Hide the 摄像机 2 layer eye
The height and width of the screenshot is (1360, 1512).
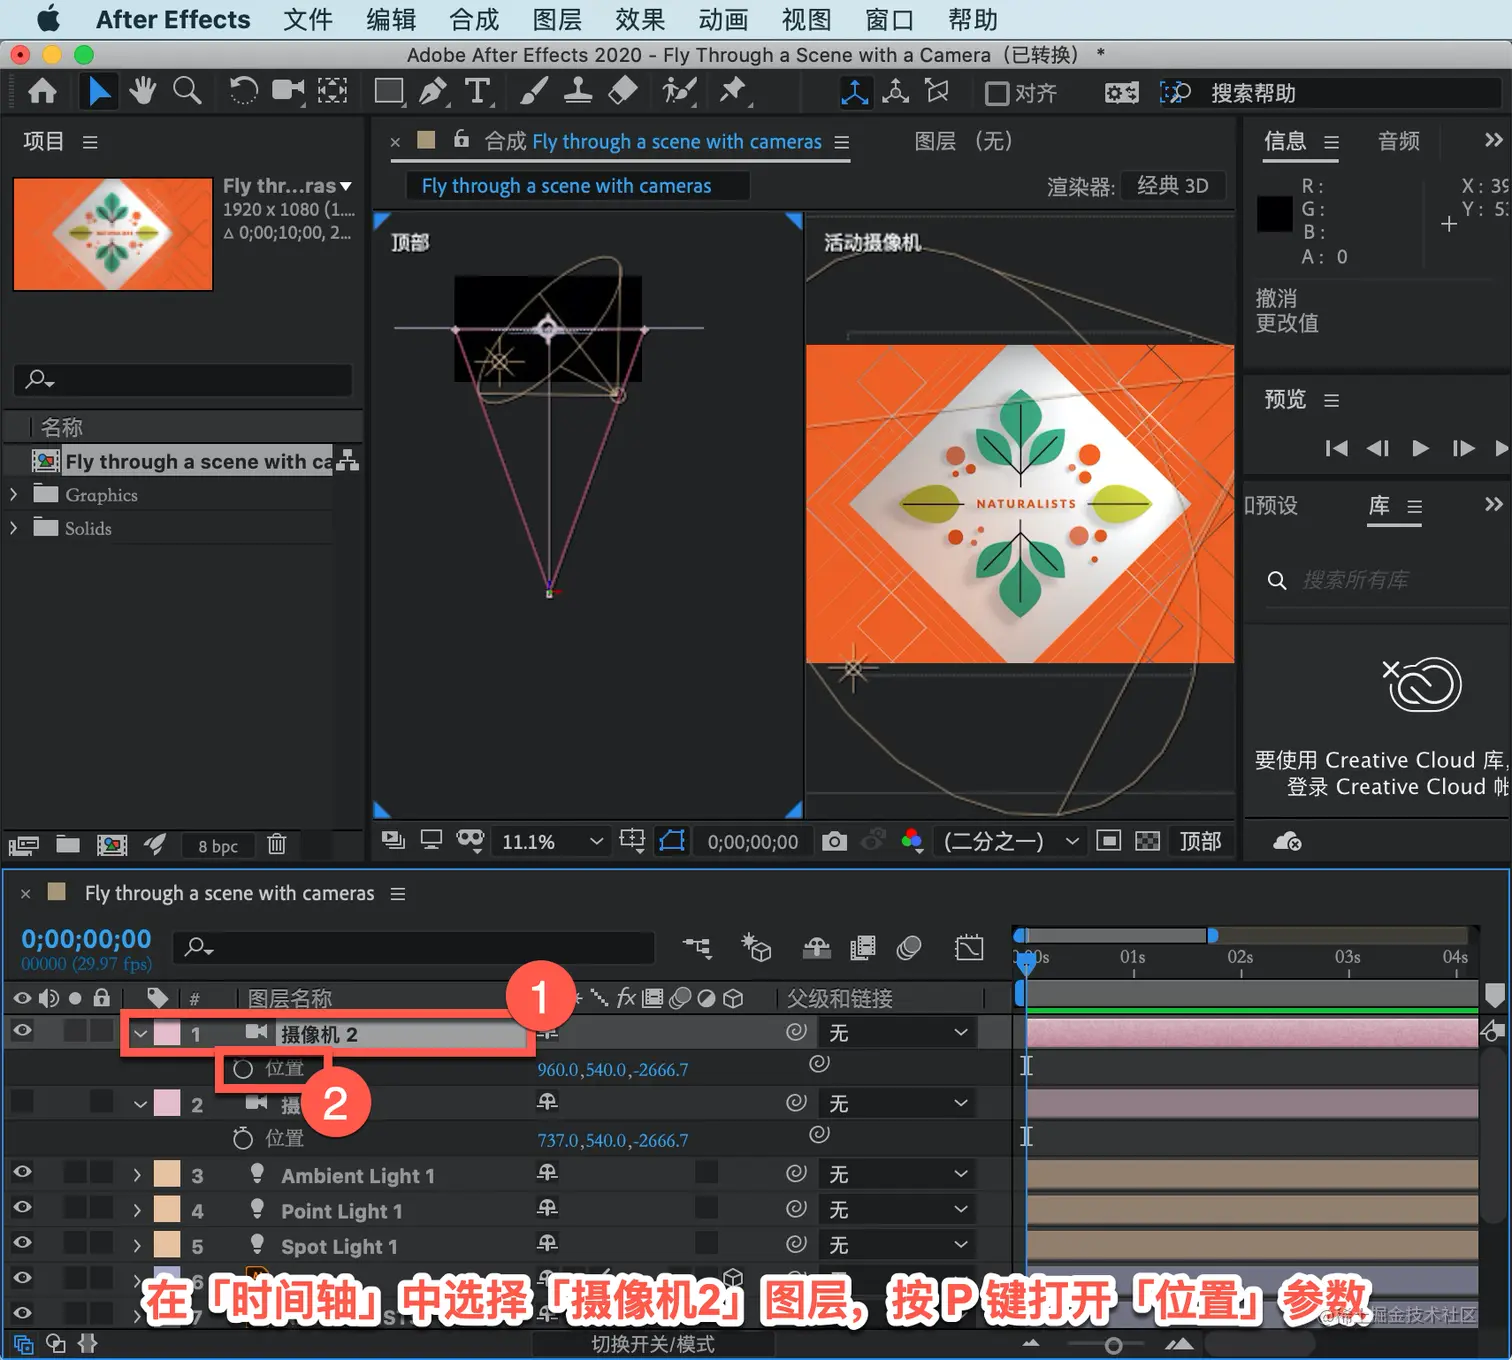point(22,1030)
